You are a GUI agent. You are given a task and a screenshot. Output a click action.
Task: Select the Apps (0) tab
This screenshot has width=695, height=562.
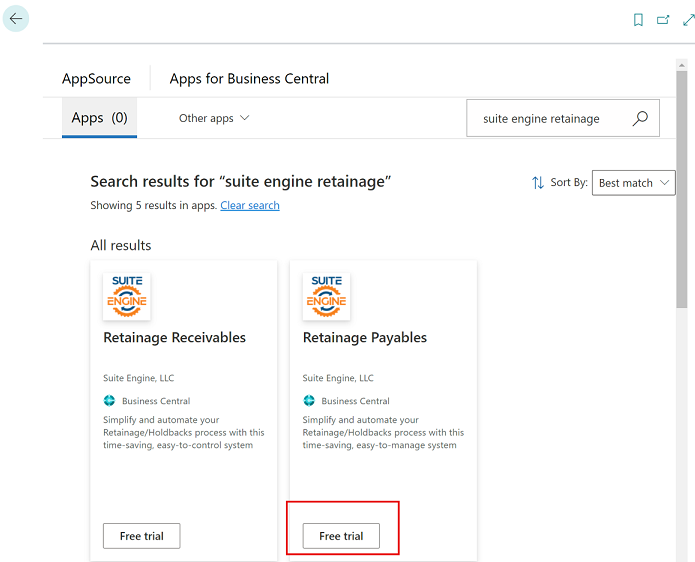click(99, 118)
